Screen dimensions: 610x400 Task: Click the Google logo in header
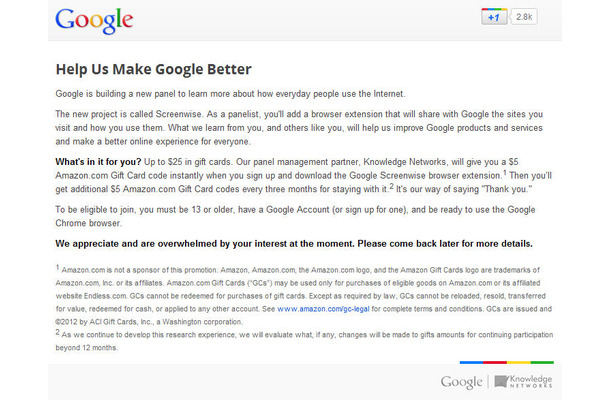pos(94,21)
